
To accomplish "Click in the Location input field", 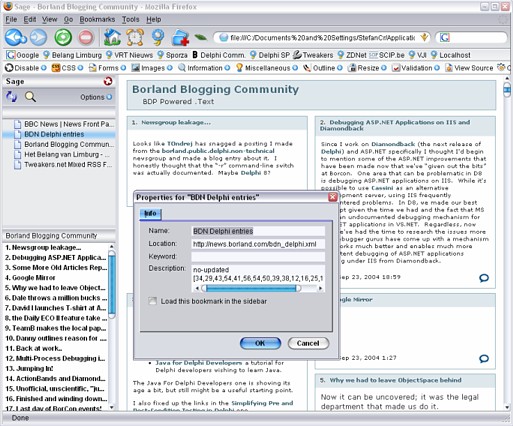I will pos(258,244).
